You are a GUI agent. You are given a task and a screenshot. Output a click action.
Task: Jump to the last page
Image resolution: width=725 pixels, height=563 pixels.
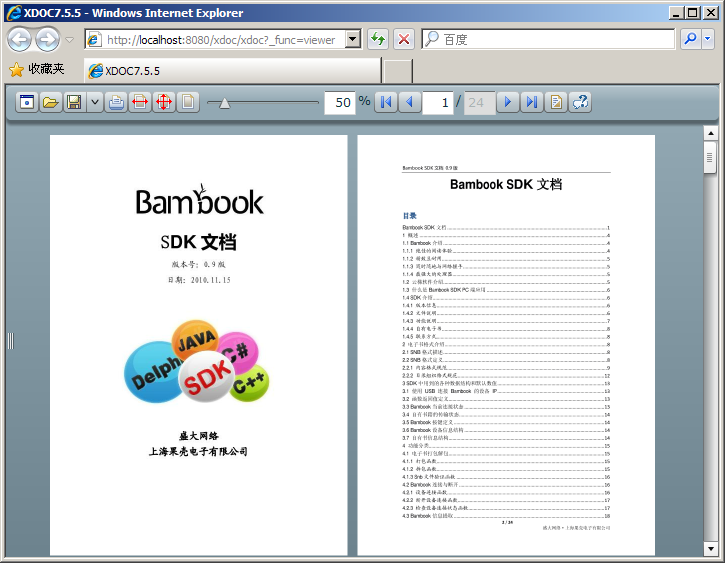tap(532, 102)
